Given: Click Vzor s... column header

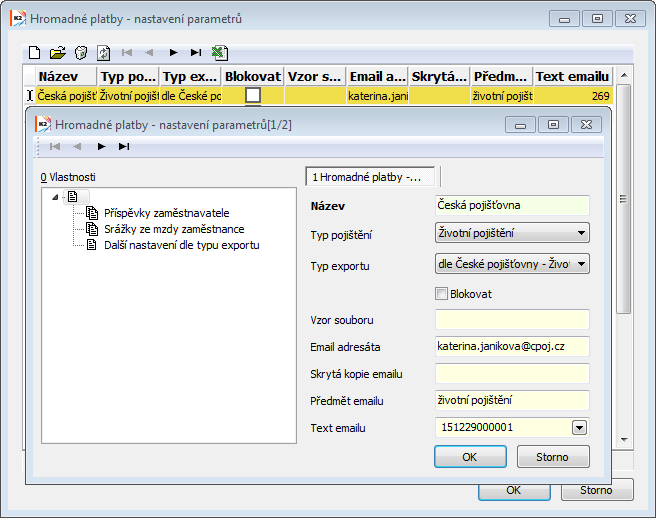Looking at the screenshot, I should [x=315, y=77].
